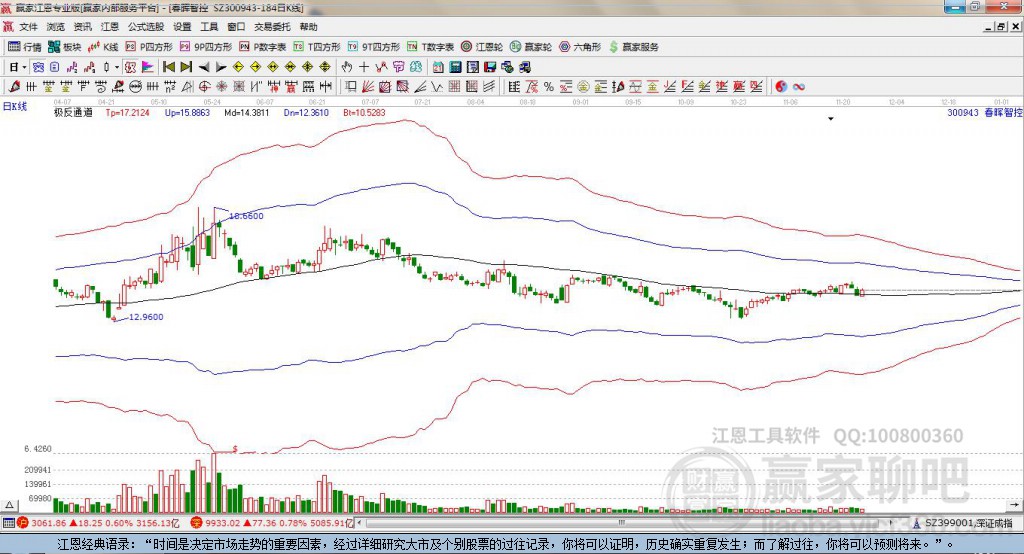Open 赢家服务 with dollar icon
Screen dimensions: 1024x554
(x=633, y=47)
